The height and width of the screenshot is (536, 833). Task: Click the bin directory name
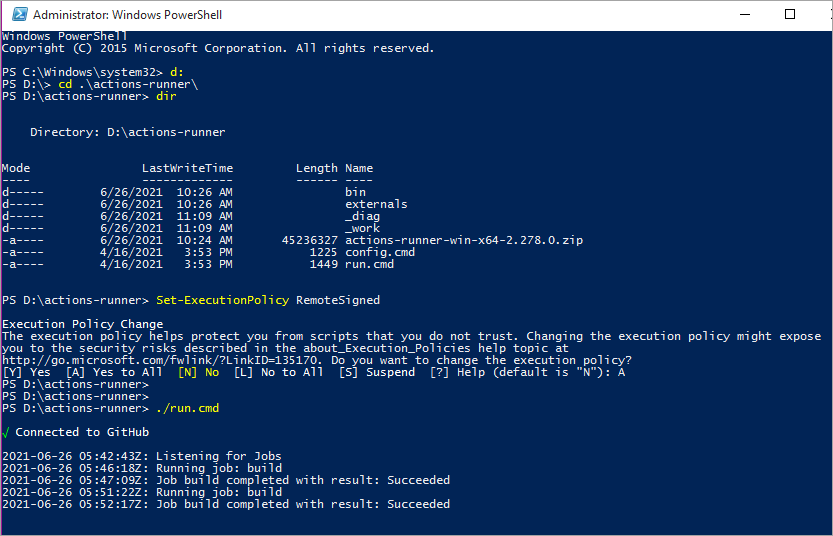(x=355, y=192)
